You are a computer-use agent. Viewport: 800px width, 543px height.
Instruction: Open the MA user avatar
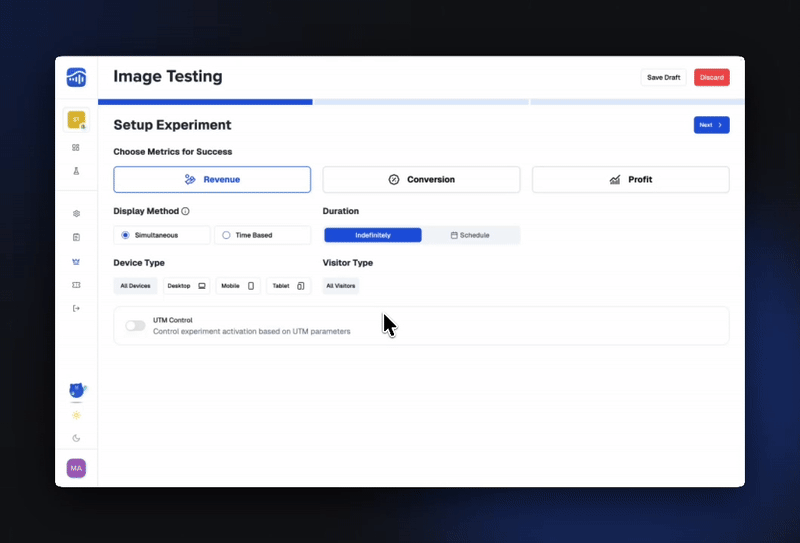click(76, 468)
